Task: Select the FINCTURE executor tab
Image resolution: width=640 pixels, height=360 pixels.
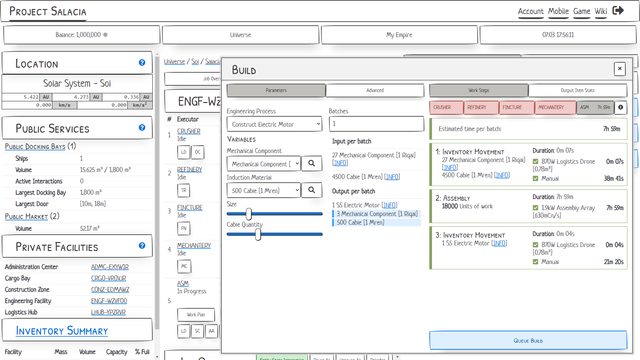Action: (516, 107)
